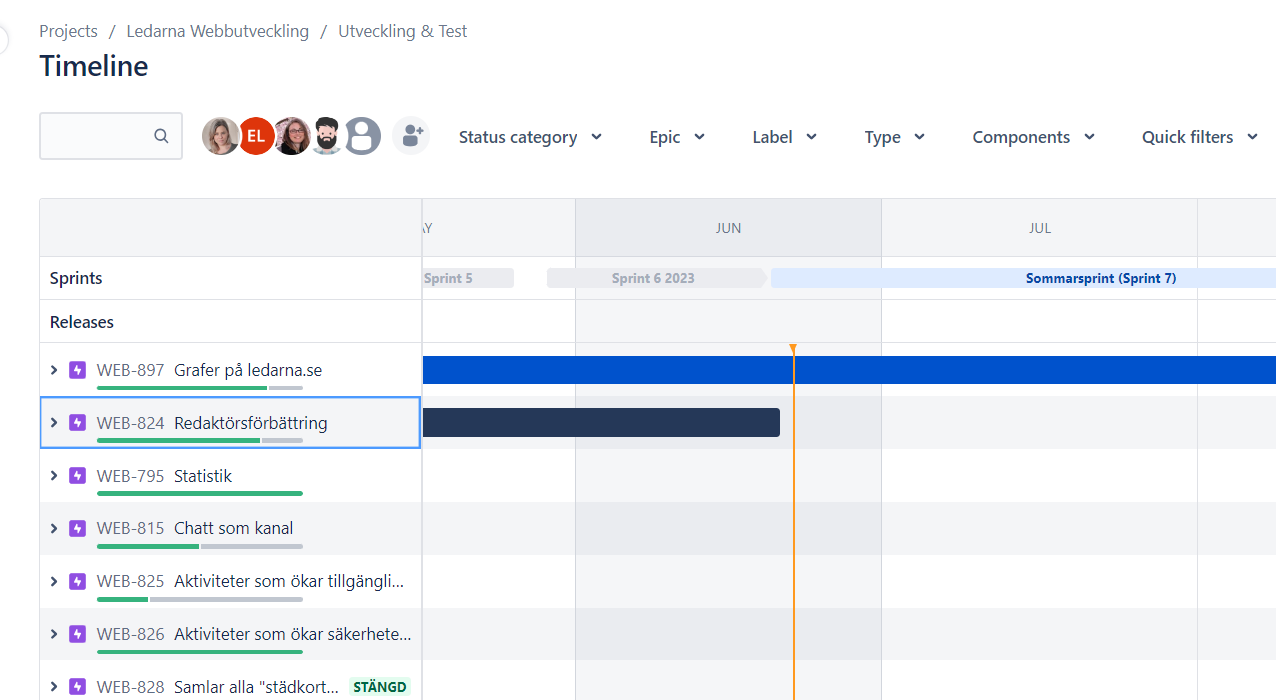The height and width of the screenshot is (700, 1276).
Task: Click the epic icon beside WEB-795 Statistik
Action: coord(78,476)
